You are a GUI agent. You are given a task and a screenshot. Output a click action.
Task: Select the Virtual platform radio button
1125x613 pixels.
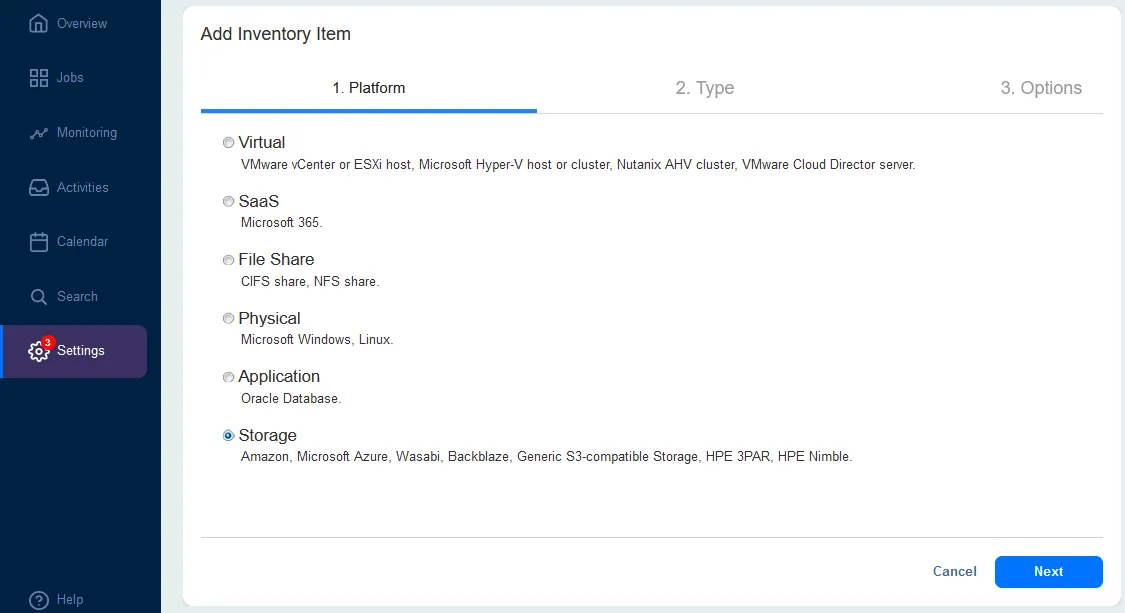pyautogui.click(x=228, y=142)
